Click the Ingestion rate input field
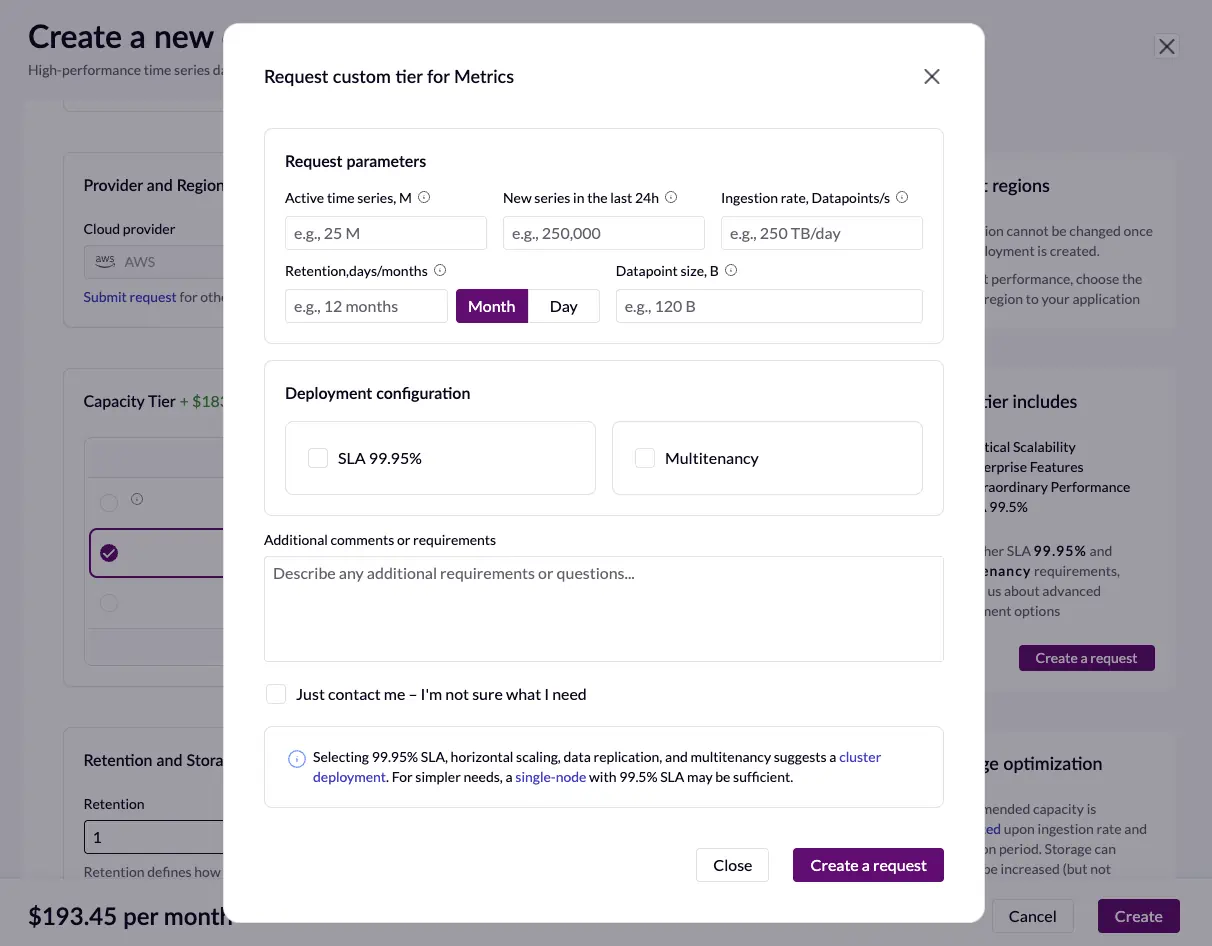Image resolution: width=1212 pixels, height=946 pixels. [821, 234]
